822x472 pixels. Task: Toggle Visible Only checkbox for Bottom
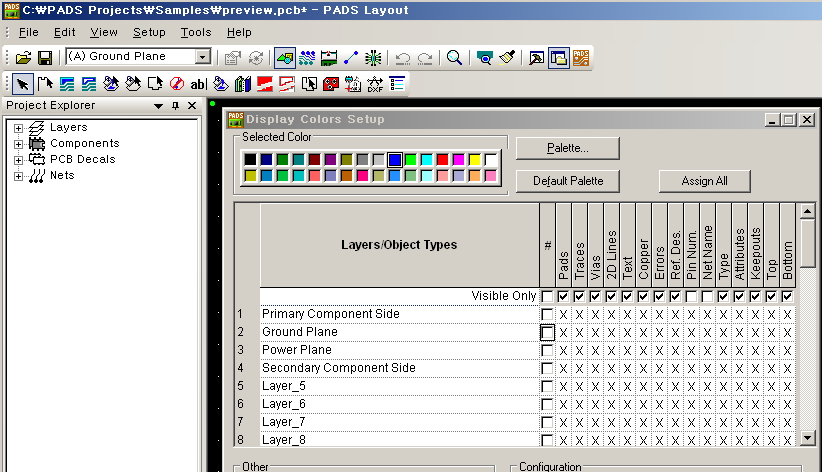point(787,297)
